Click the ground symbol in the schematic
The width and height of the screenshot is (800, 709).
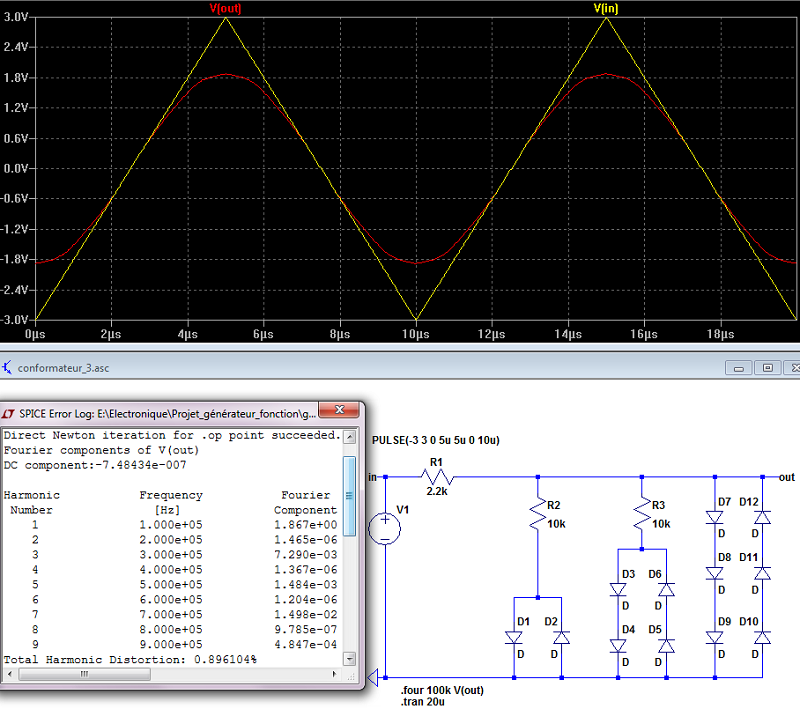(373, 678)
